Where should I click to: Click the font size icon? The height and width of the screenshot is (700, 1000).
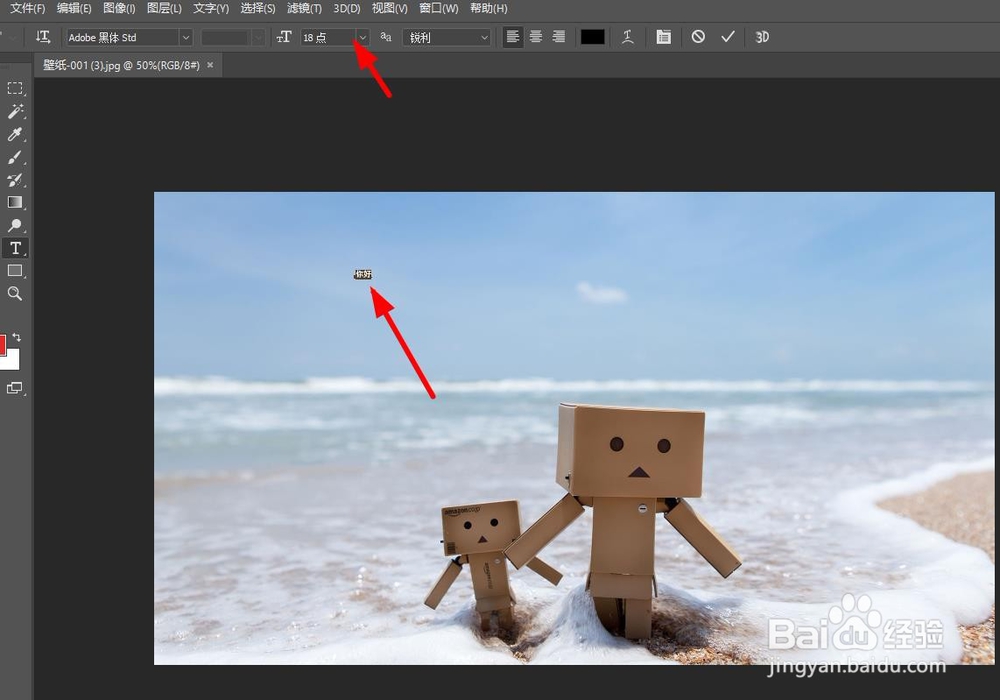284,37
